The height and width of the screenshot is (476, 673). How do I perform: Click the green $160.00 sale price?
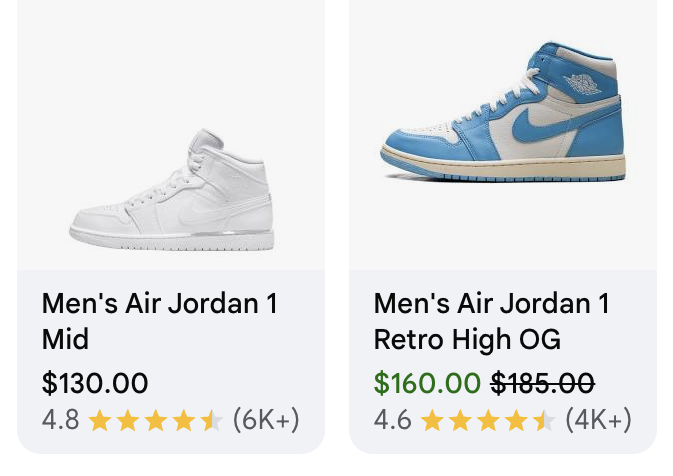[x=427, y=383]
